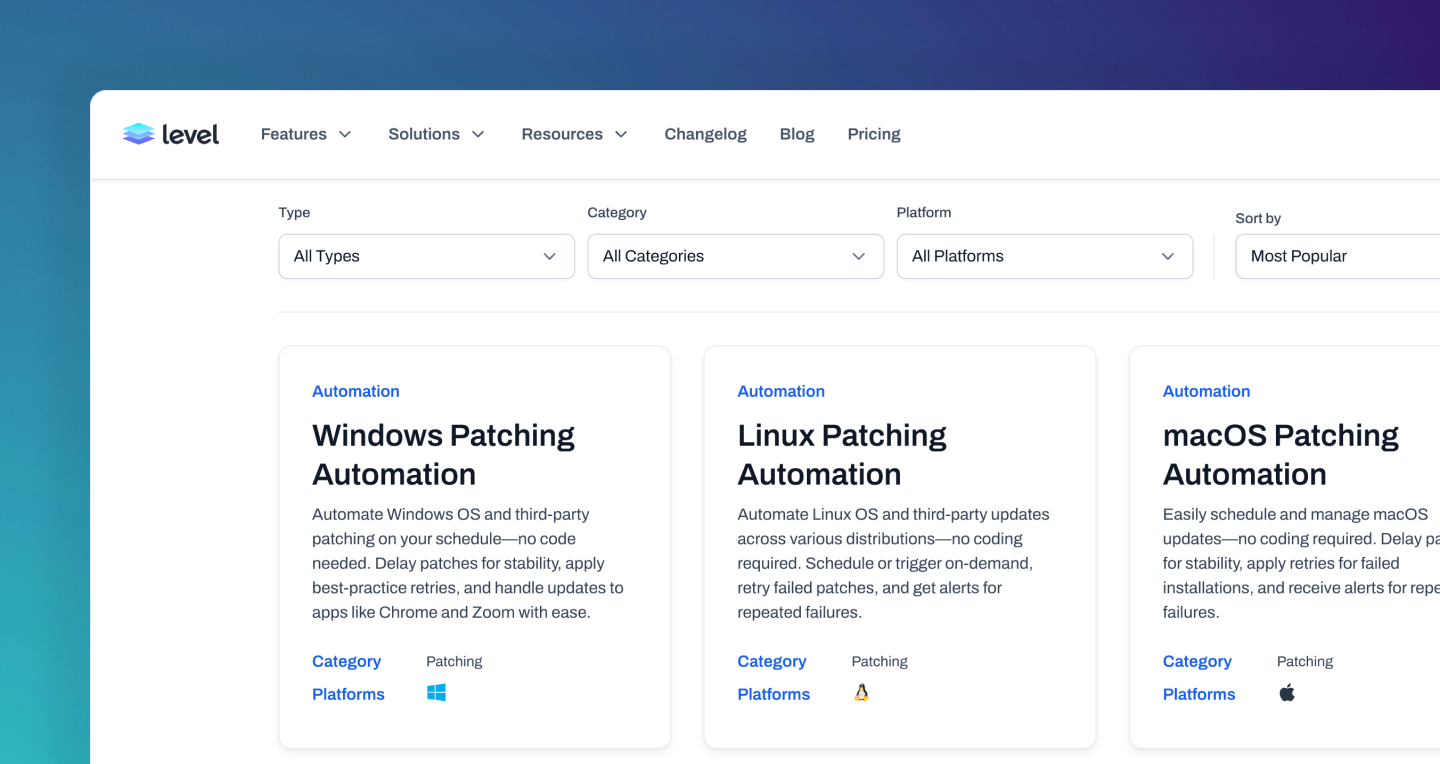
Task: Open Linux Patching Automation card title
Action: (x=842, y=455)
